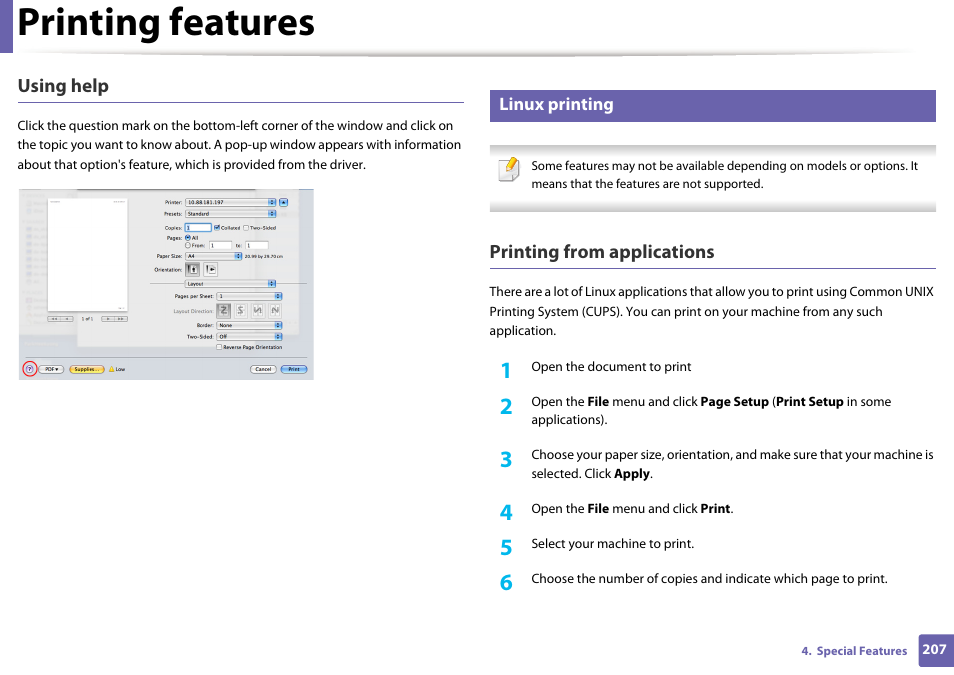Click the From page number field

220,245
